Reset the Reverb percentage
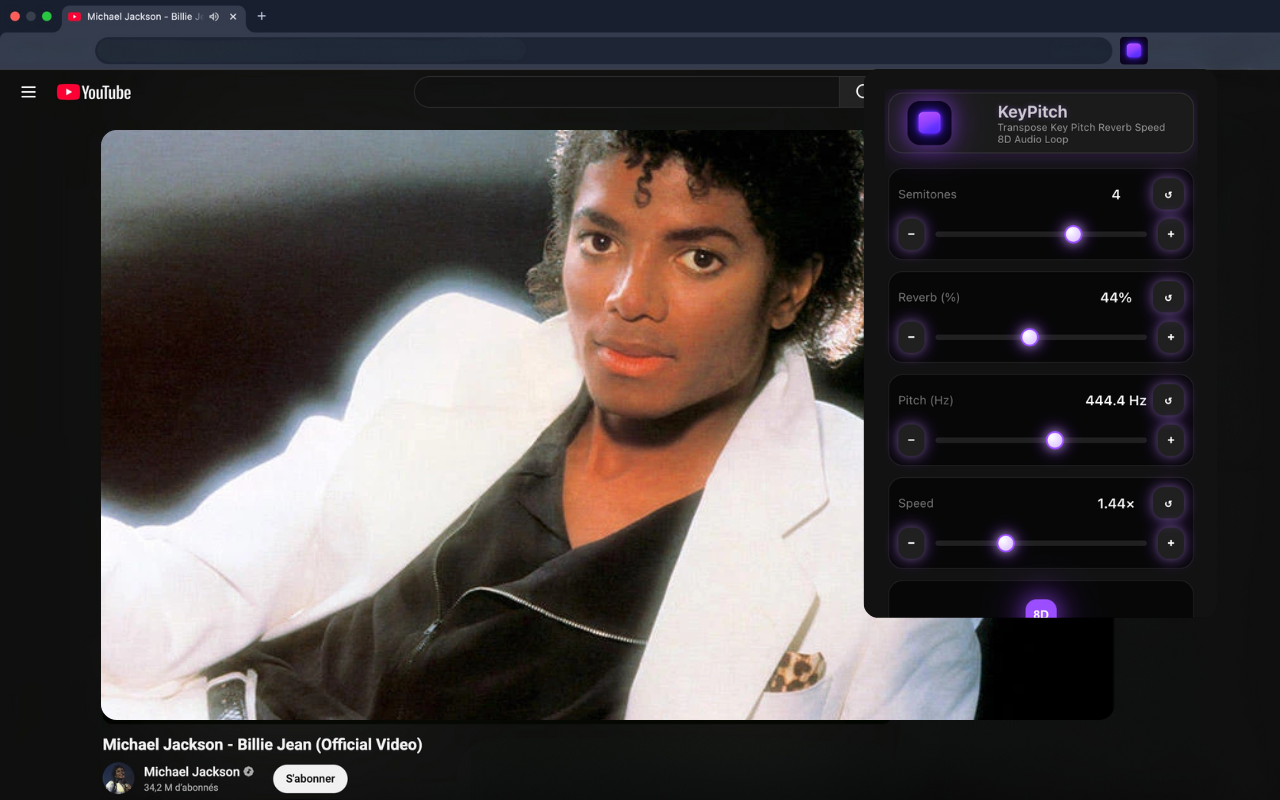This screenshot has width=1280, height=800. click(x=1168, y=297)
